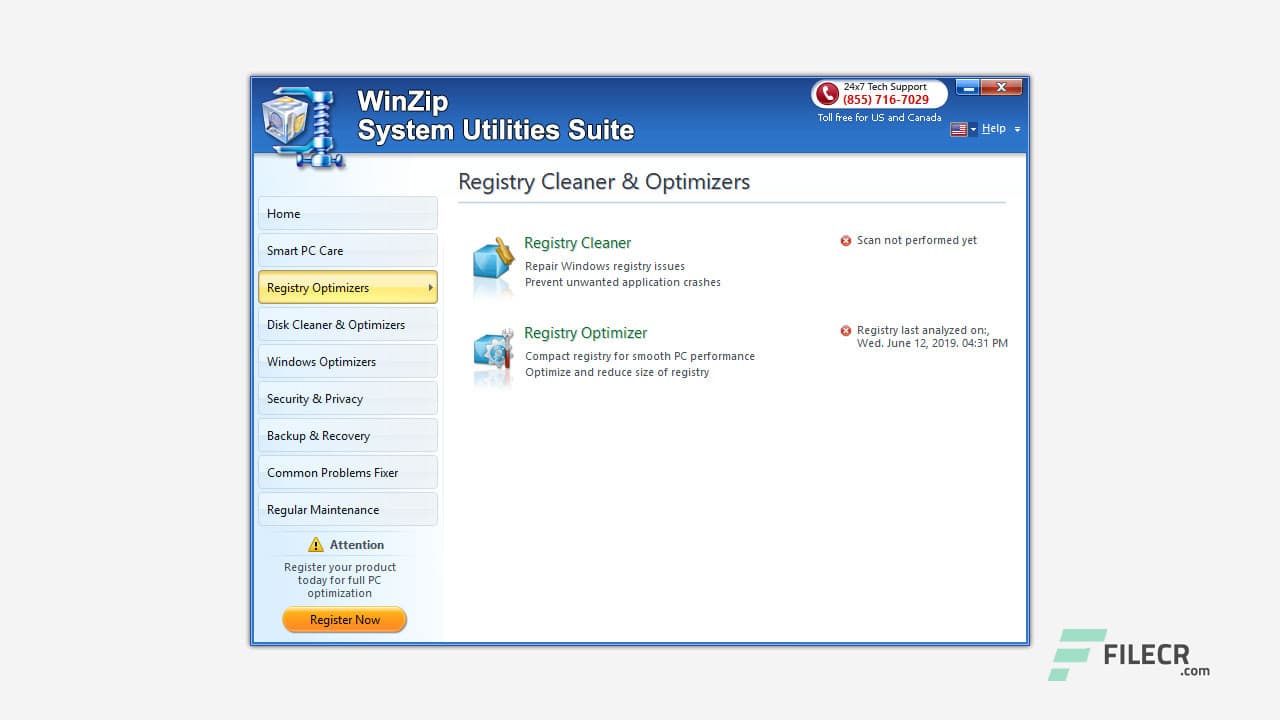Click the Attention warning triangle icon
The height and width of the screenshot is (720, 1280).
coord(318,544)
